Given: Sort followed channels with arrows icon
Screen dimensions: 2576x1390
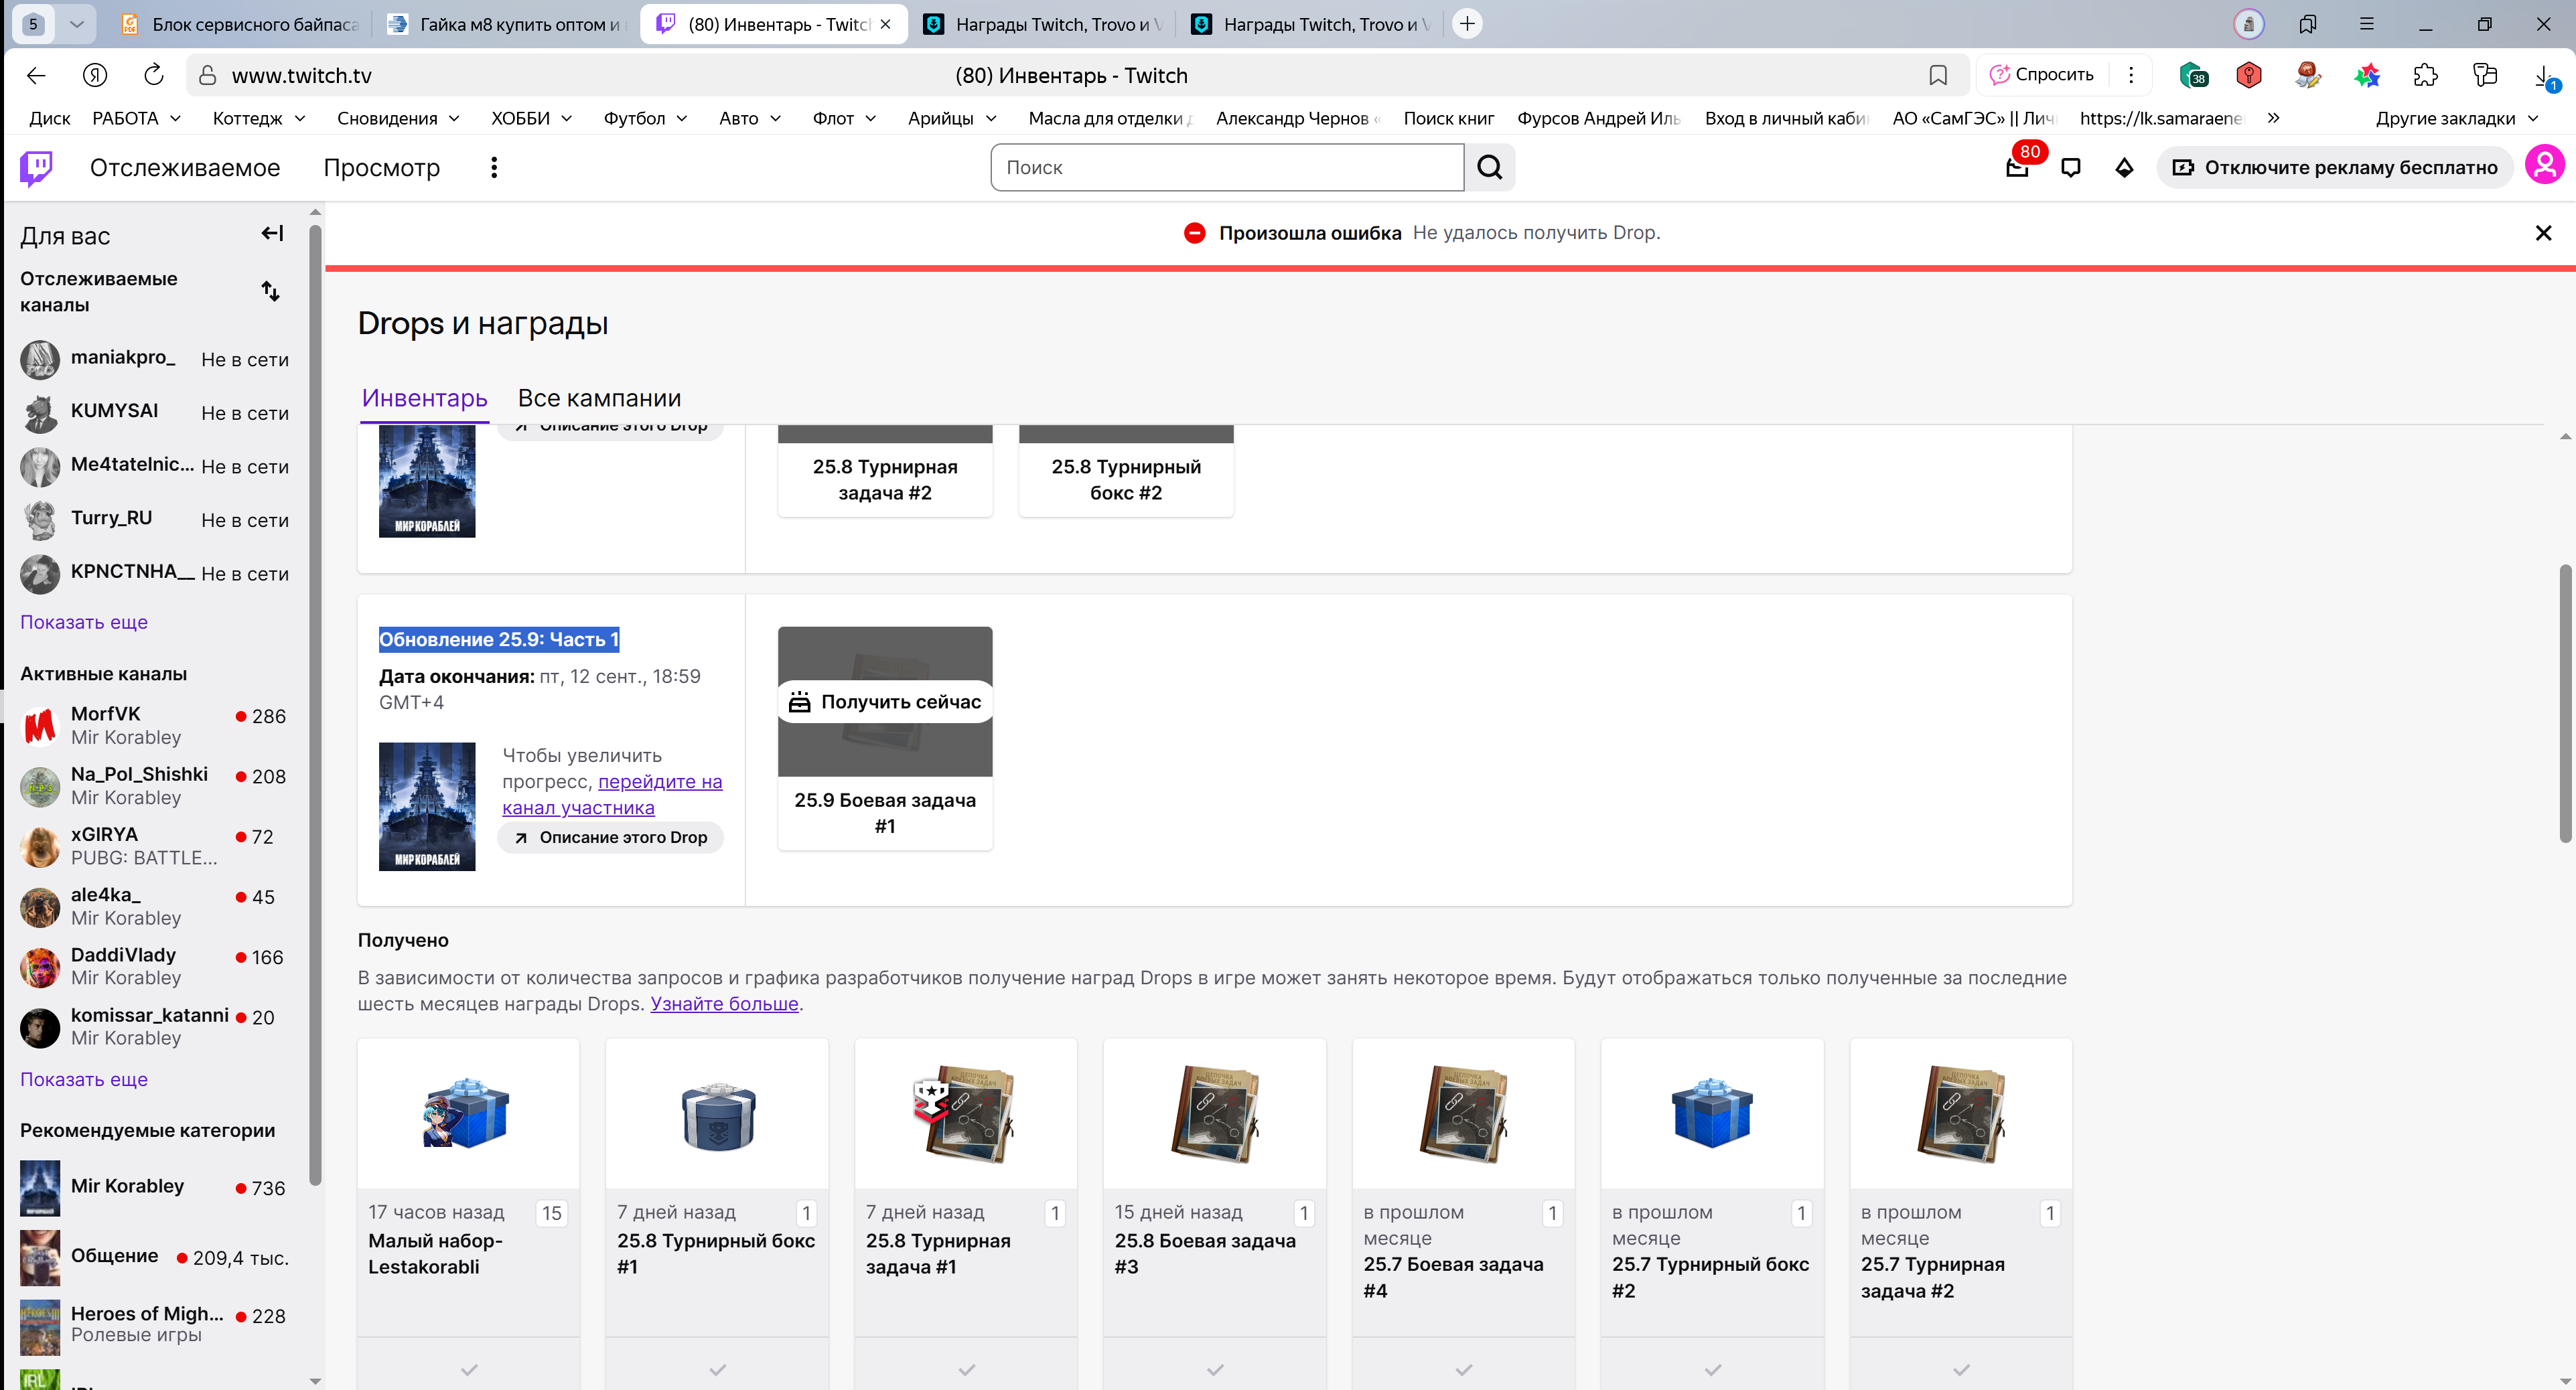Looking at the screenshot, I should pyautogui.click(x=270, y=291).
